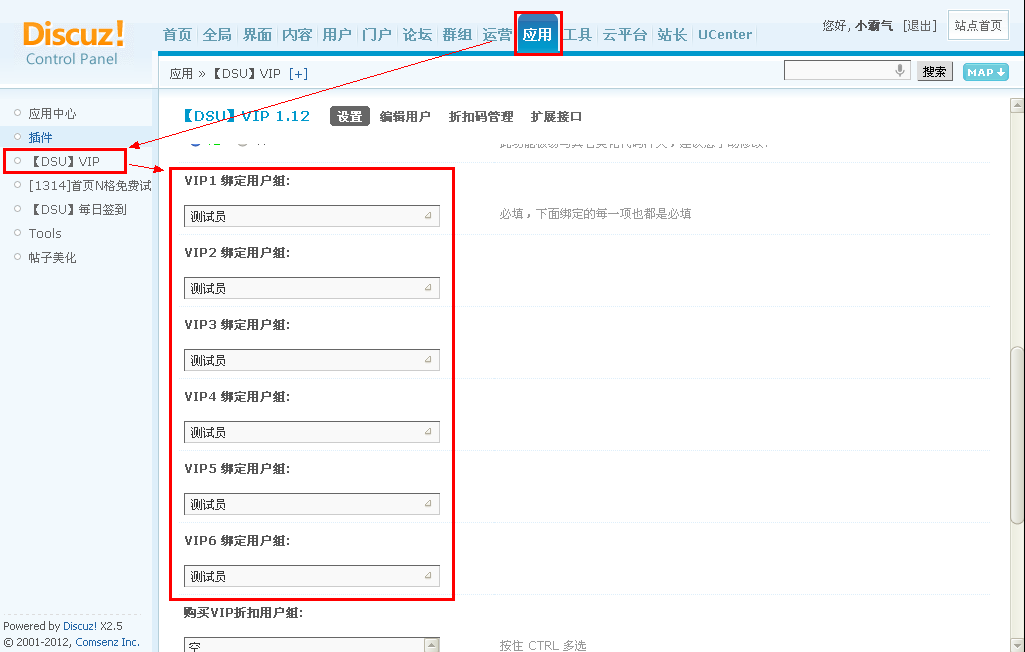The width and height of the screenshot is (1025, 652).
Task: Click the 必填 hint text
Action: coord(595,214)
